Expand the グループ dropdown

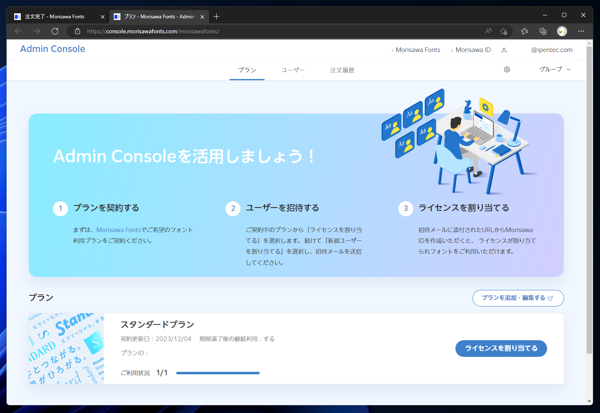pyautogui.click(x=555, y=69)
